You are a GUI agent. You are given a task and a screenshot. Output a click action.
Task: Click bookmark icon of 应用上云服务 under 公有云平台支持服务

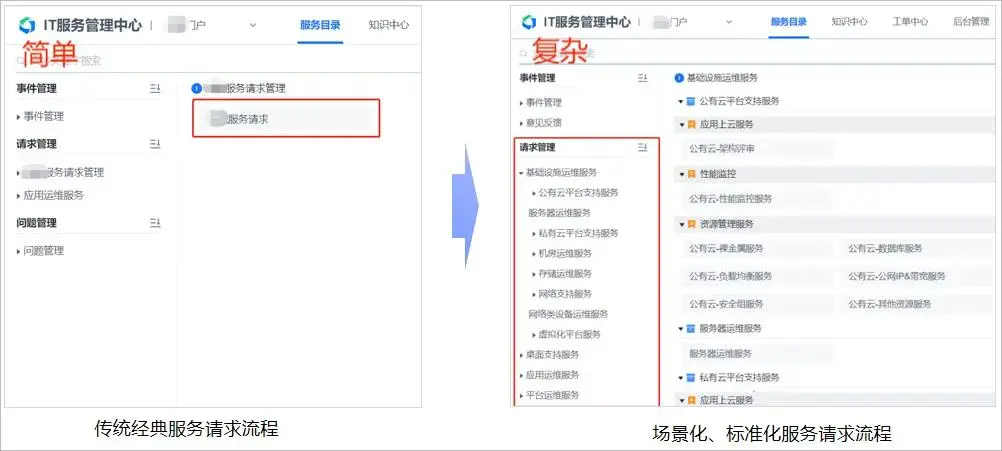point(691,125)
